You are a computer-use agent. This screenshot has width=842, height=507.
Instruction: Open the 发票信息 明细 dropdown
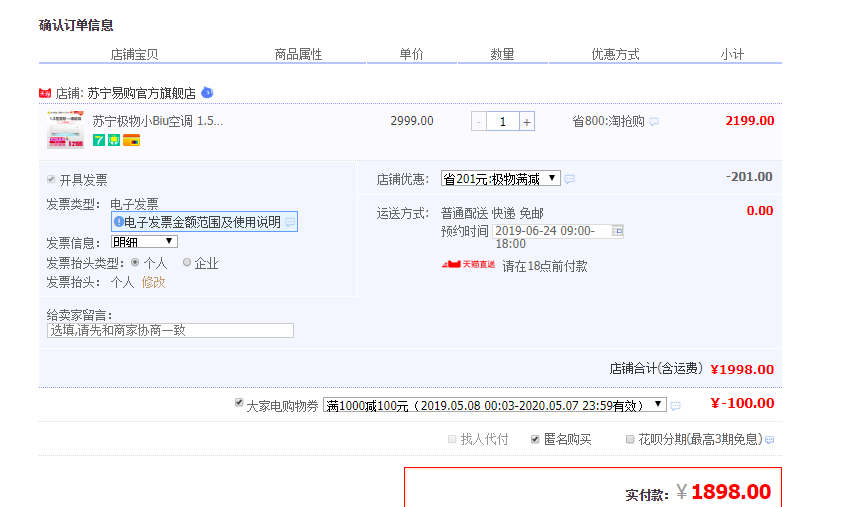pos(144,242)
